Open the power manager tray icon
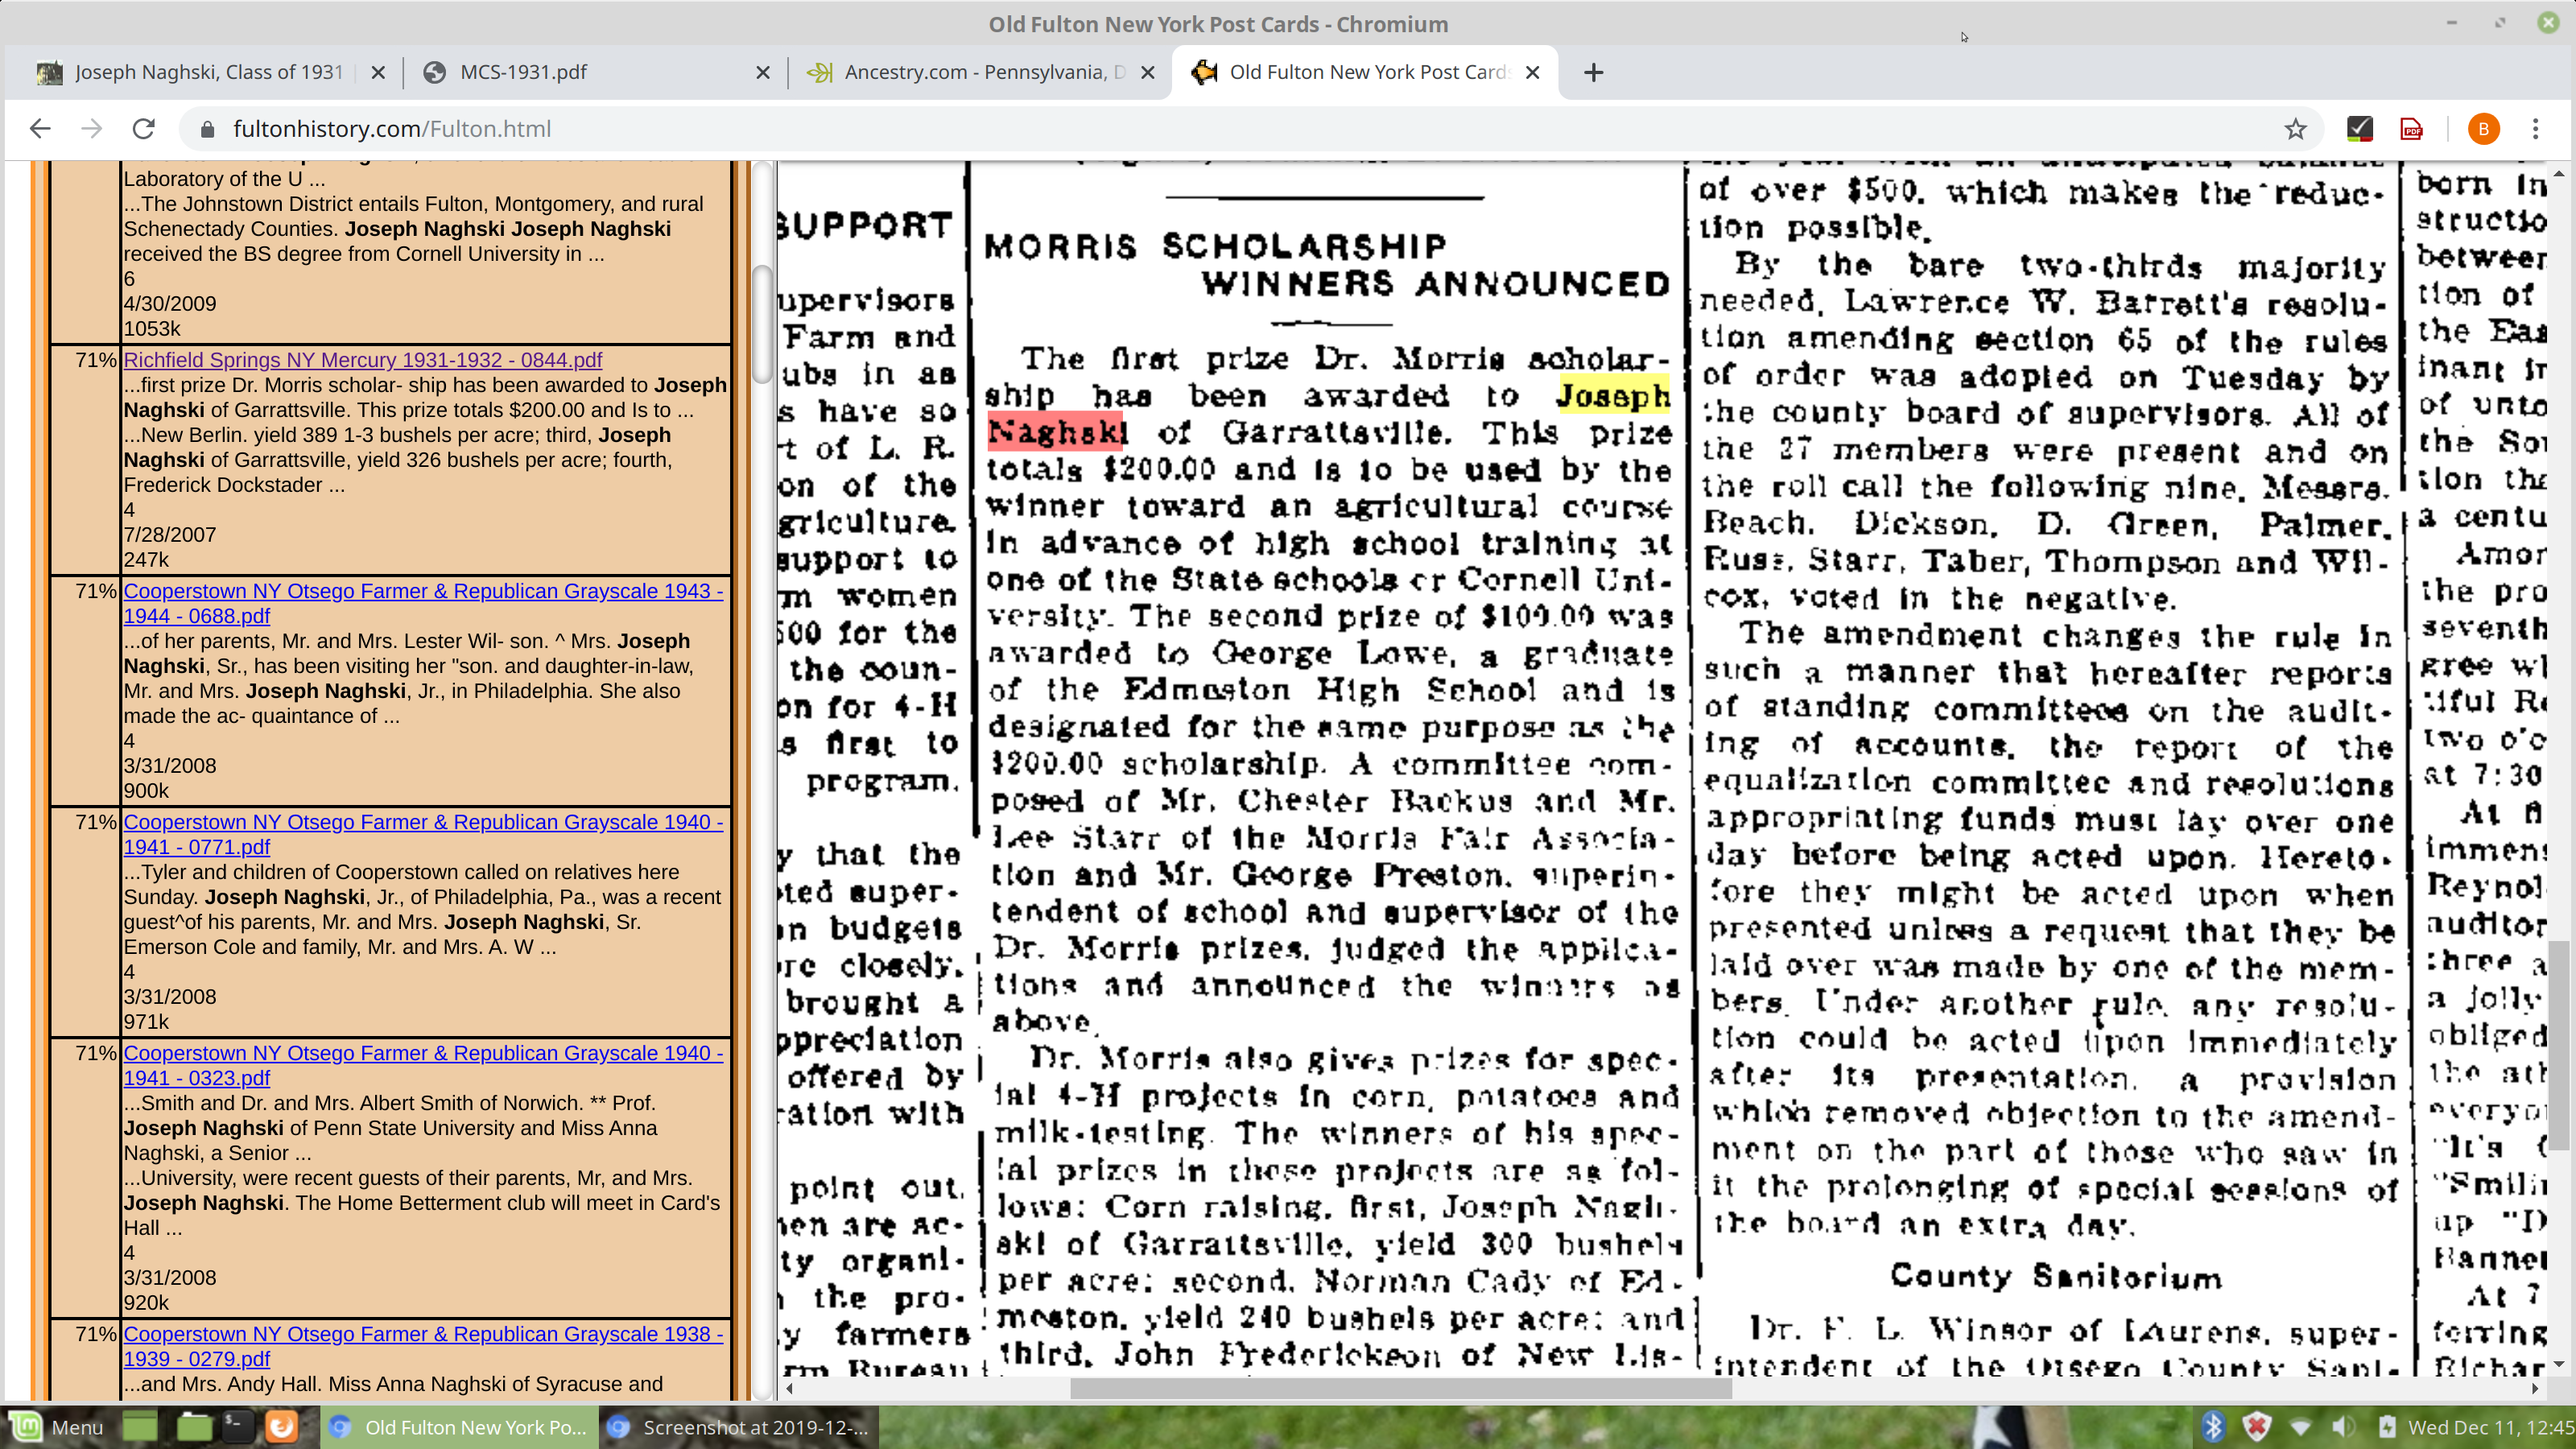The height and width of the screenshot is (1449, 2576). tap(2387, 1427)
